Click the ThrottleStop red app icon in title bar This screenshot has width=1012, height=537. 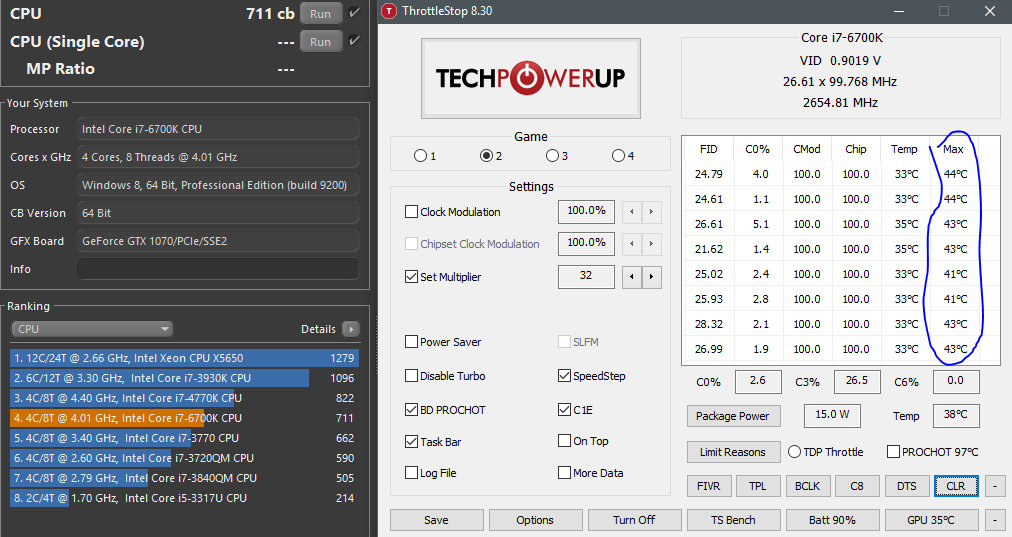click(389, 11)
